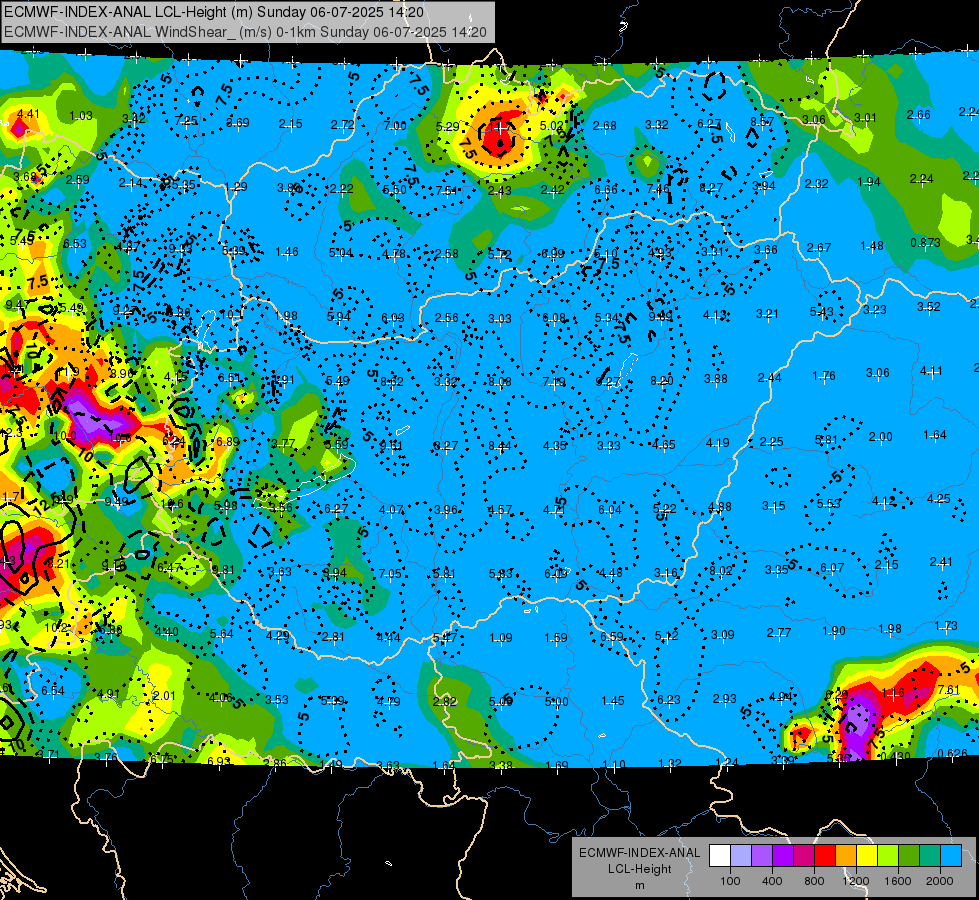The height and width of the screenshot is (900, 979).
Task: Click the wind shear value '1.64'
Action: tap(935, 435)
